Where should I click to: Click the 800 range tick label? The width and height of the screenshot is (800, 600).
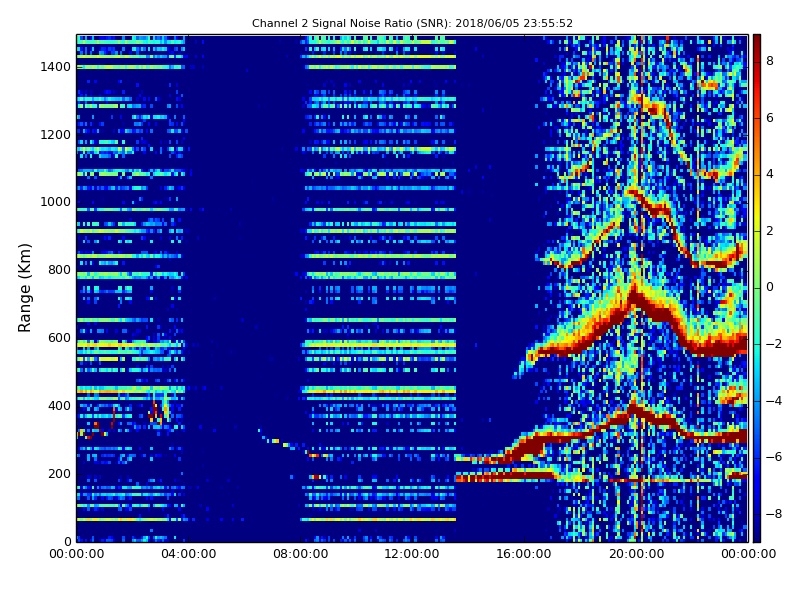tap(59, 270)
